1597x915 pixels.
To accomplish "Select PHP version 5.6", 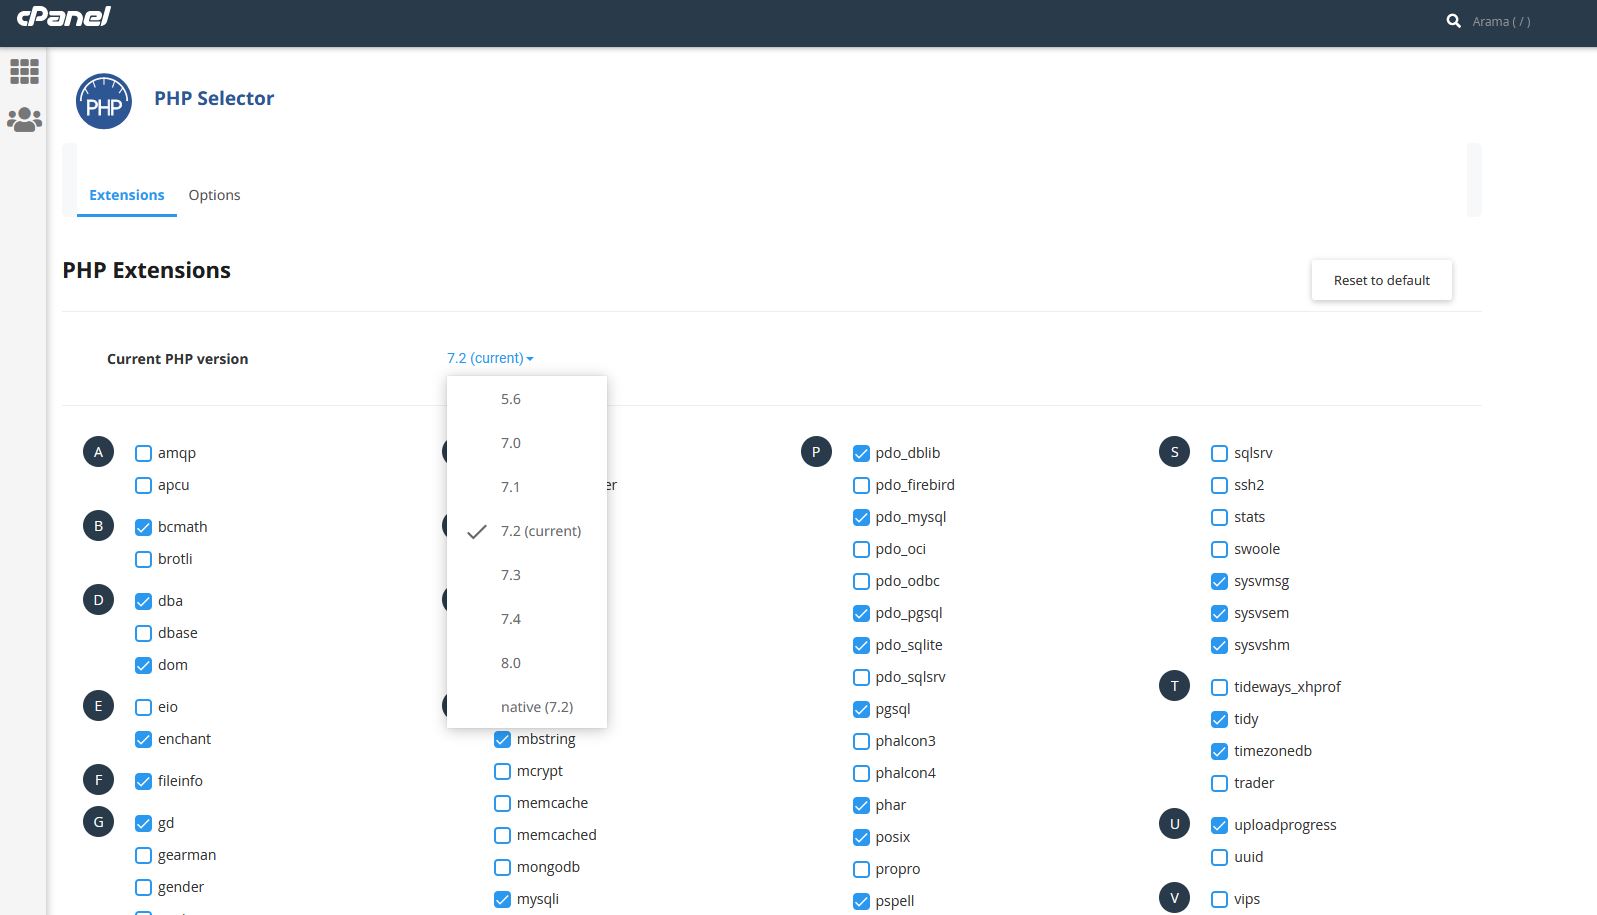I will [527, 399].
